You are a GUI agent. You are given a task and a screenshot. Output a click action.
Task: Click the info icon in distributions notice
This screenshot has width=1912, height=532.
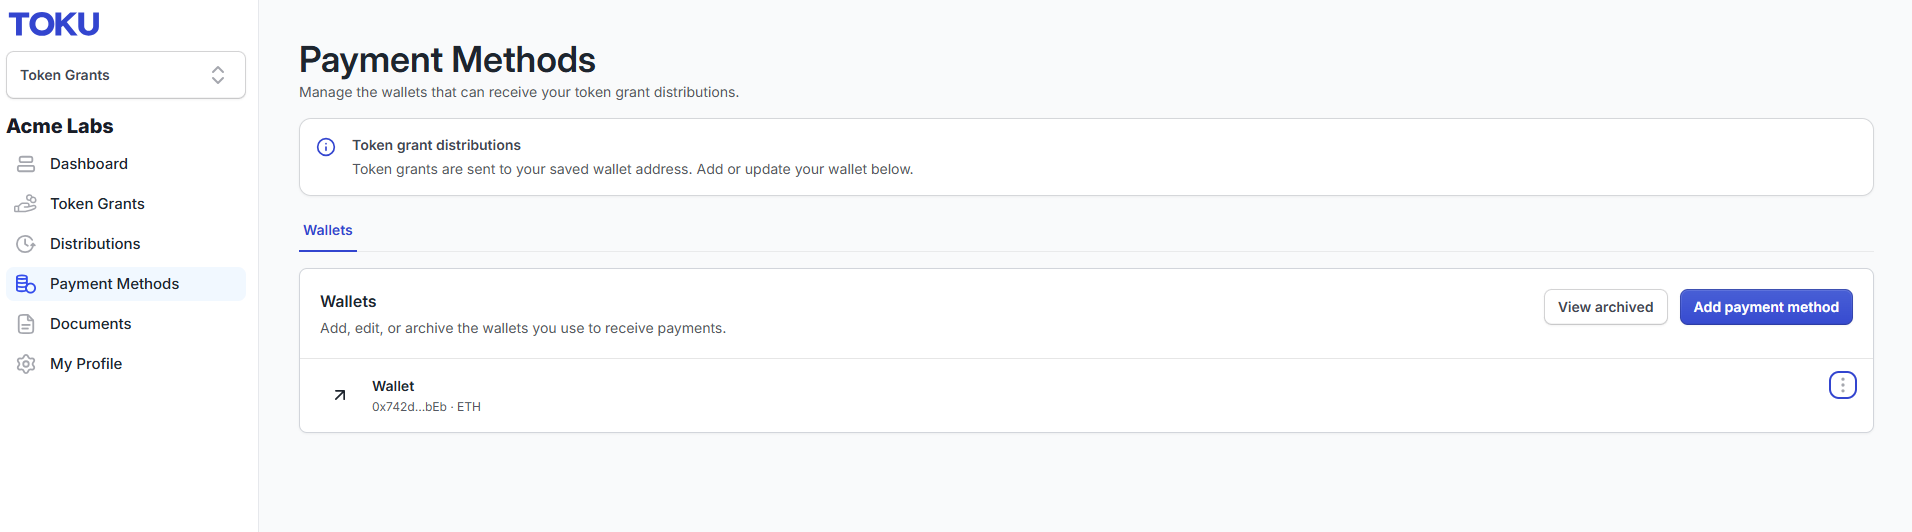326,147
